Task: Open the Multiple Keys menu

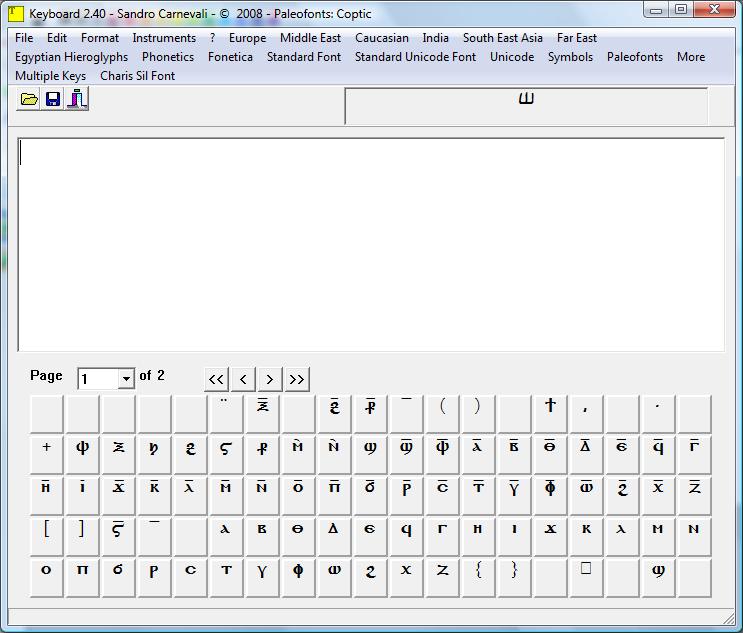Action: 51,76
